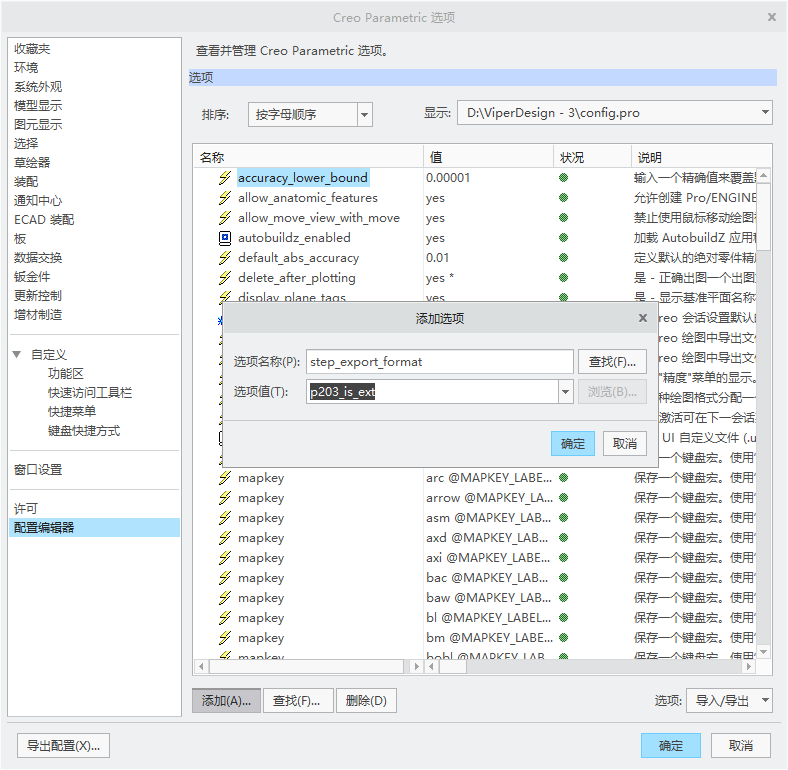Click green status dot for default_abs_accuracy
This screenshot has height=770, width=788.
pos(563,258)
